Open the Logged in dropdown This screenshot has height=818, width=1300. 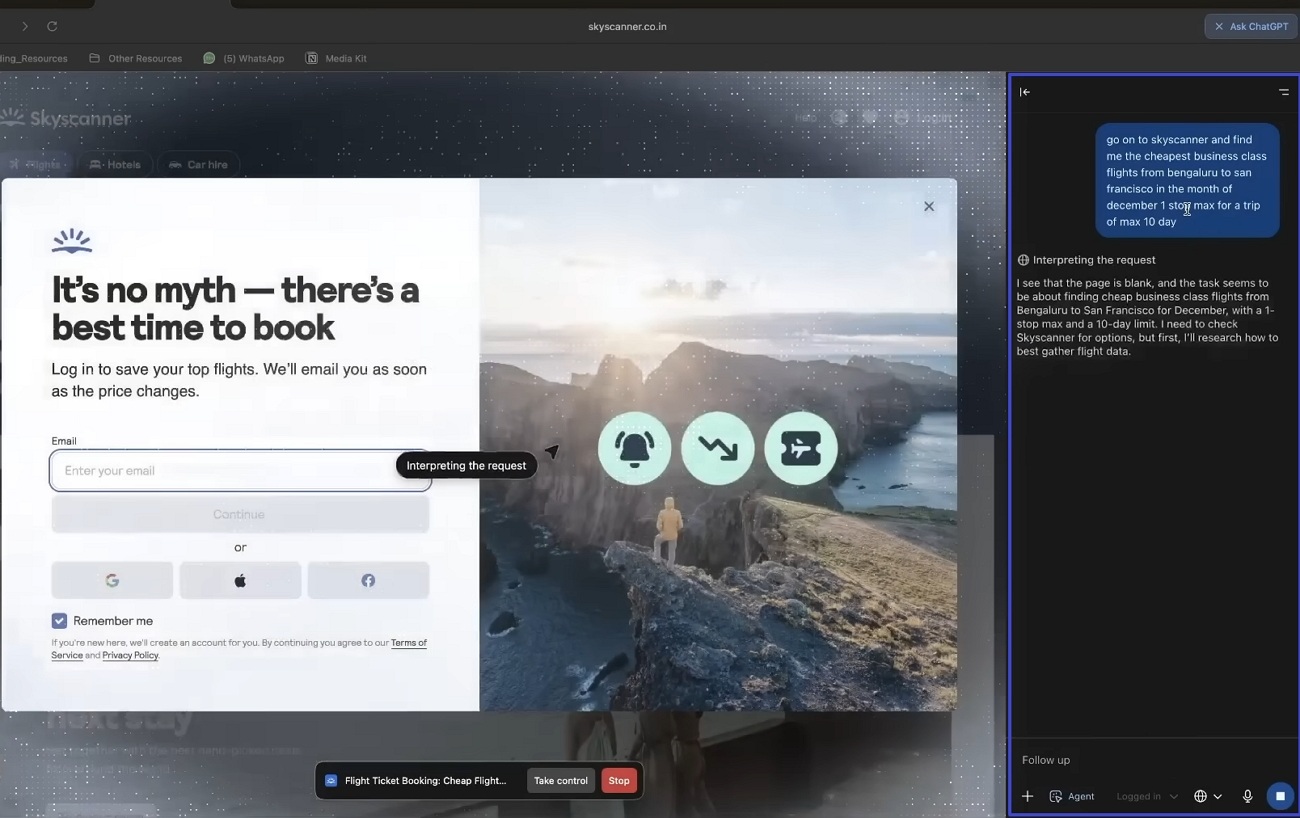[x=1147, y=796]
